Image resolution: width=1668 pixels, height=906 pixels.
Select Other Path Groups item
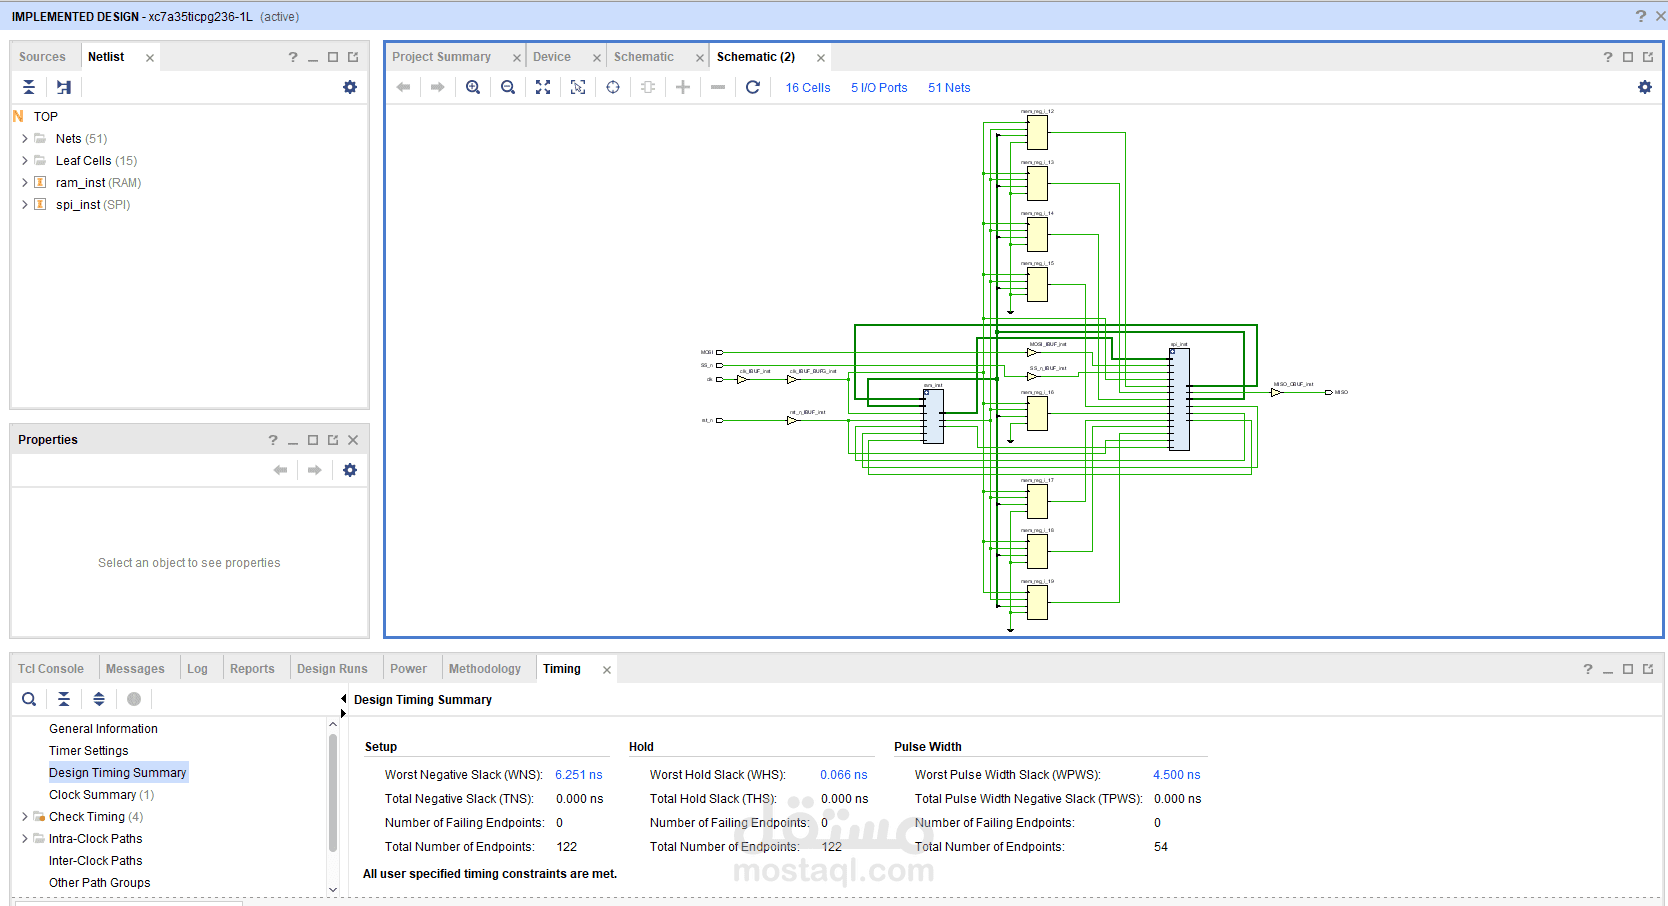pyautogui.click(x=100, y=883)
